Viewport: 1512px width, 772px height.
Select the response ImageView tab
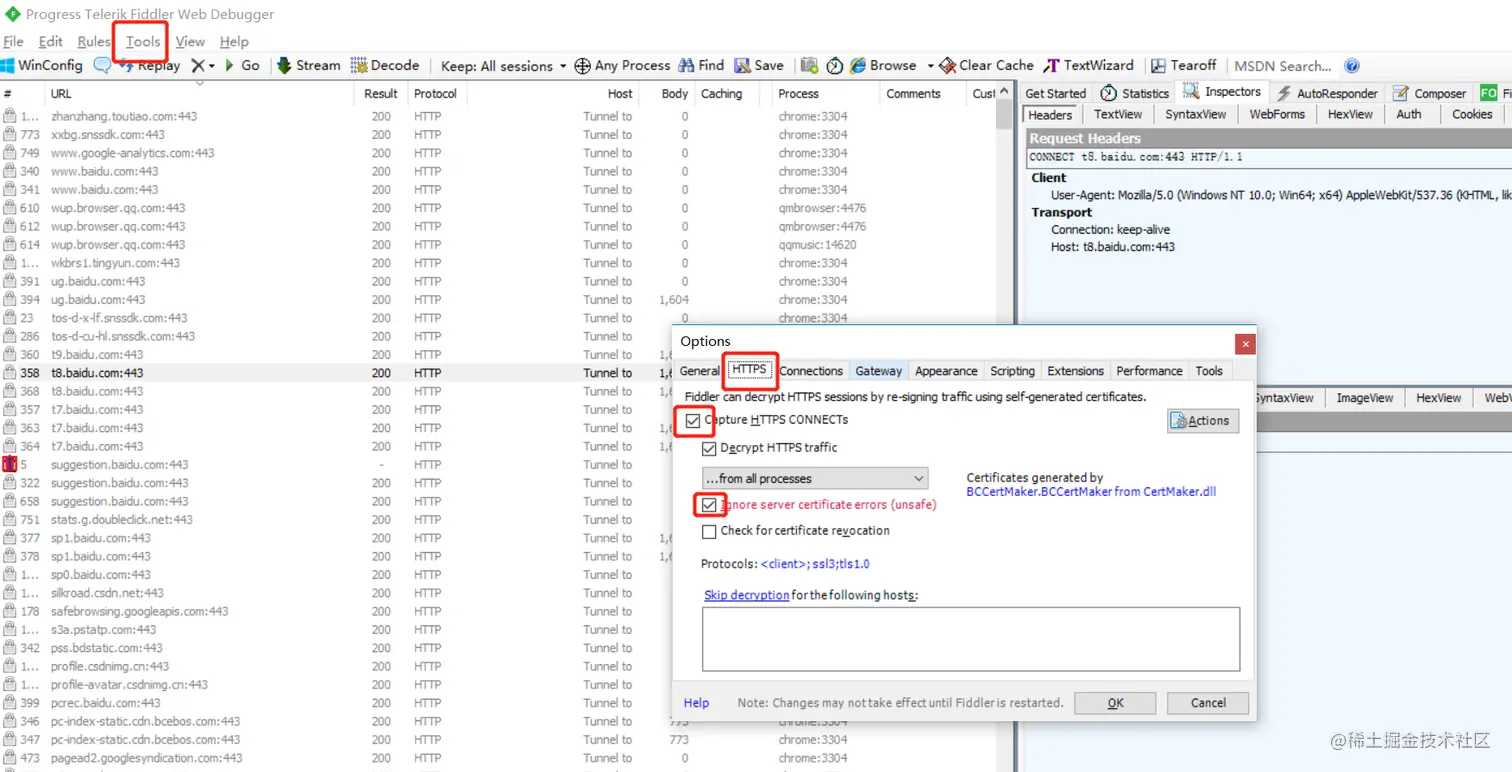(1365, 398)
